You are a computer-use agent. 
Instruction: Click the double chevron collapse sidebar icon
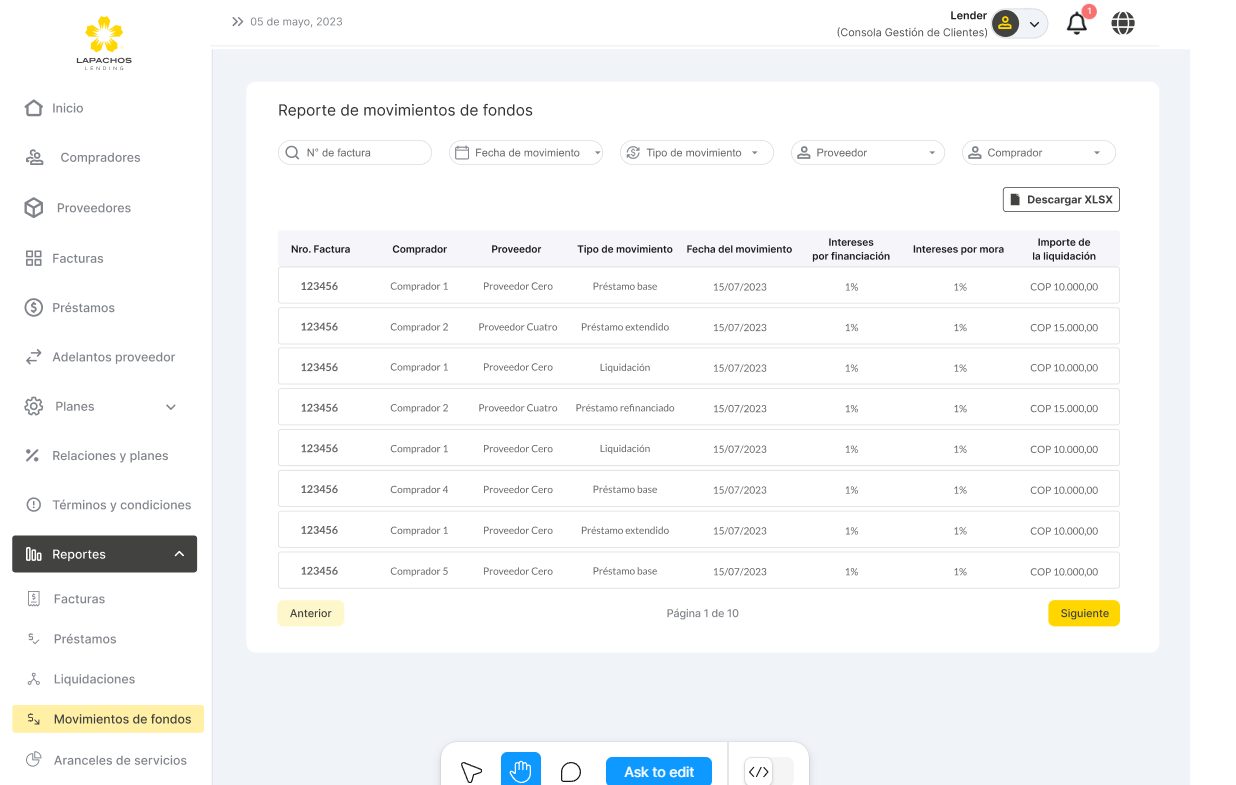point(238,21)
